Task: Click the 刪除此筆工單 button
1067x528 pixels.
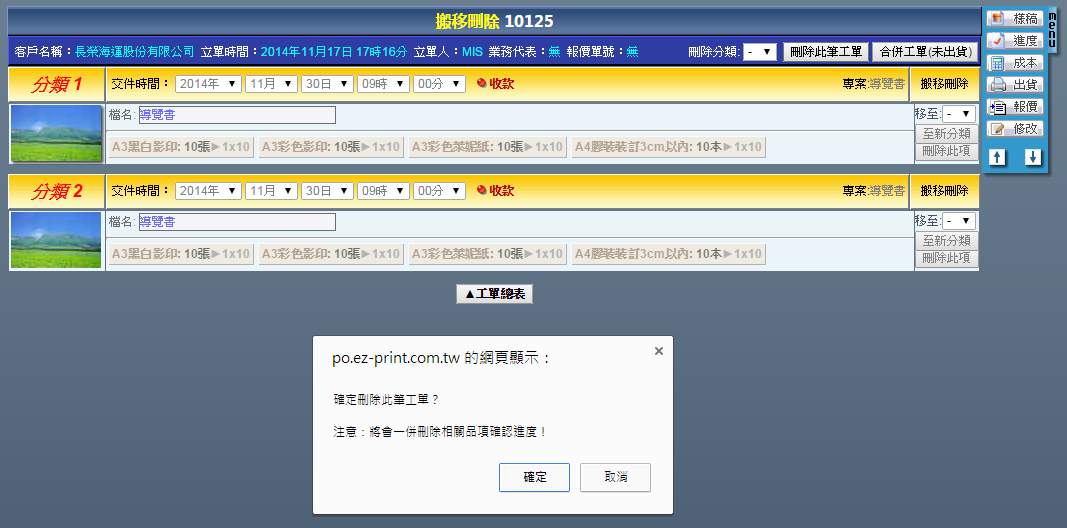Action: pos(825,52)
